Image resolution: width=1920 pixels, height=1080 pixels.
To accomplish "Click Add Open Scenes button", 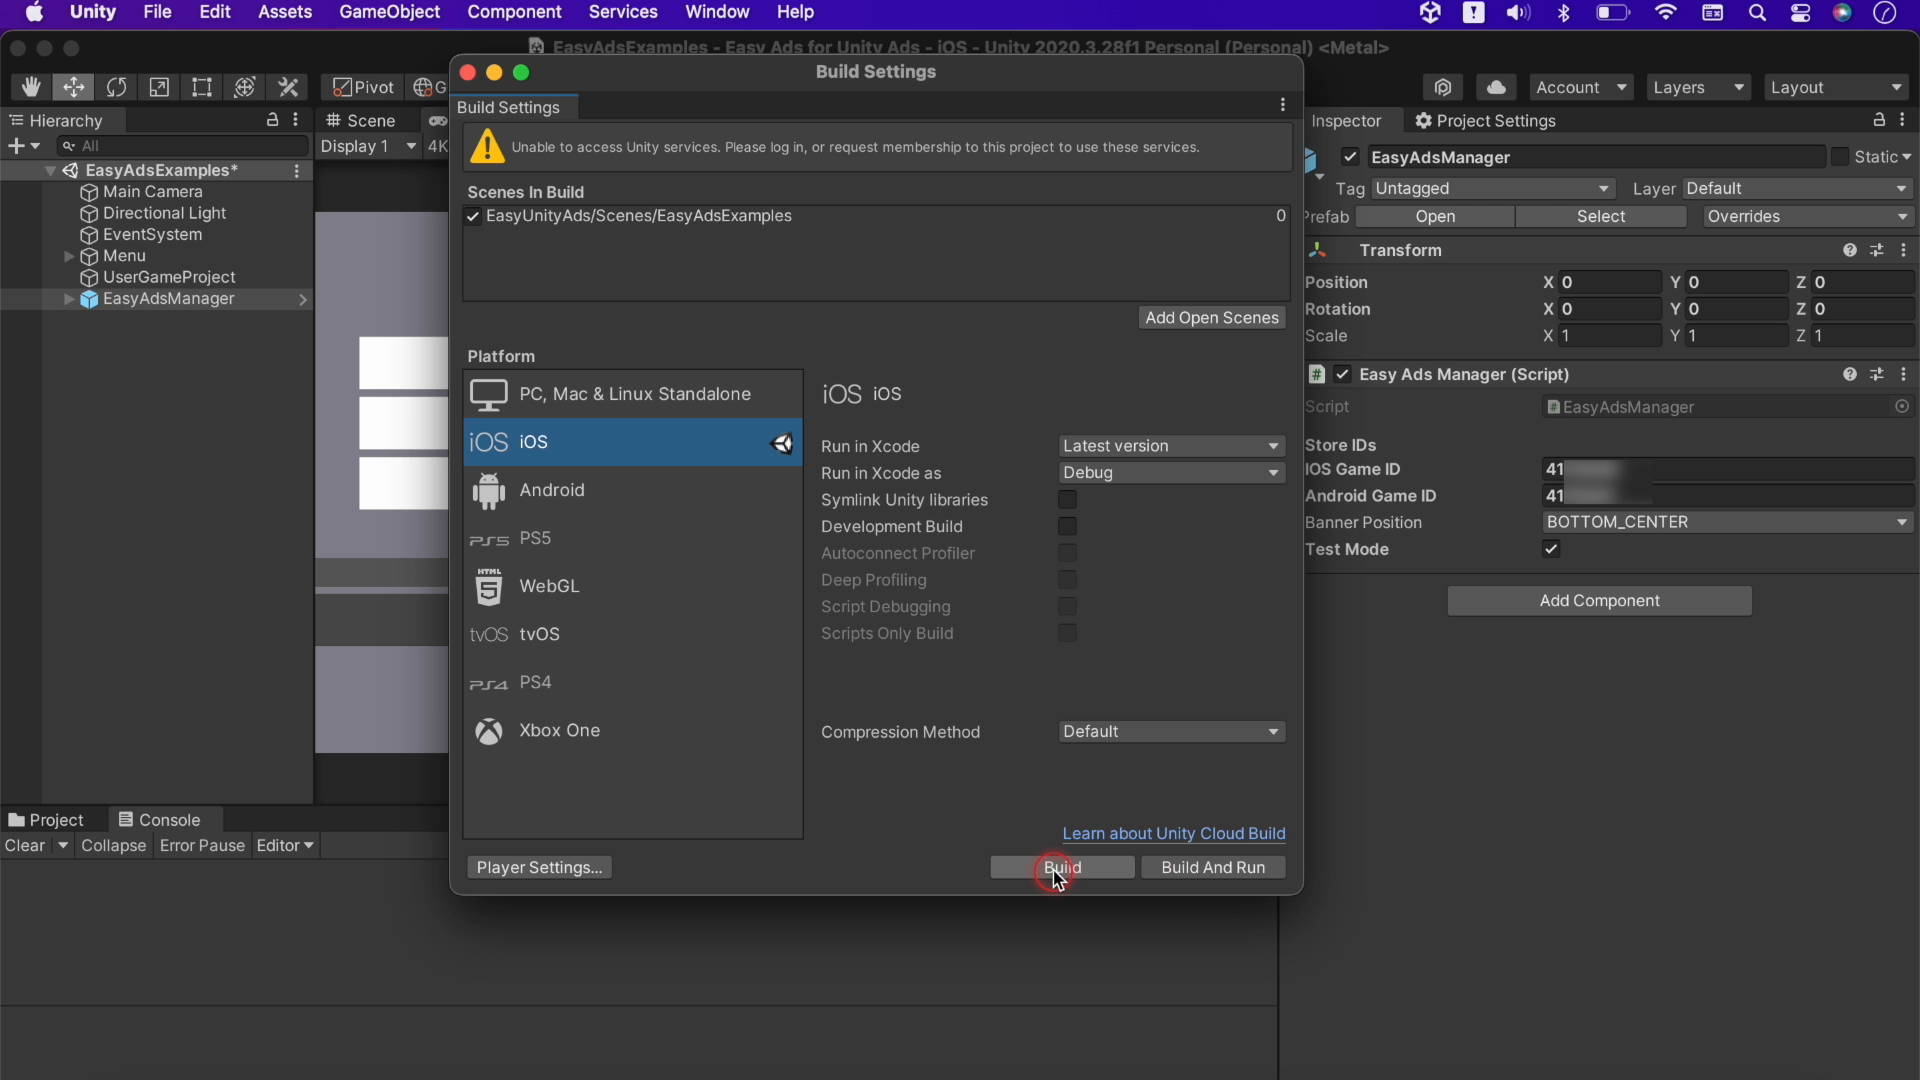I will [x=1212, y=317].
